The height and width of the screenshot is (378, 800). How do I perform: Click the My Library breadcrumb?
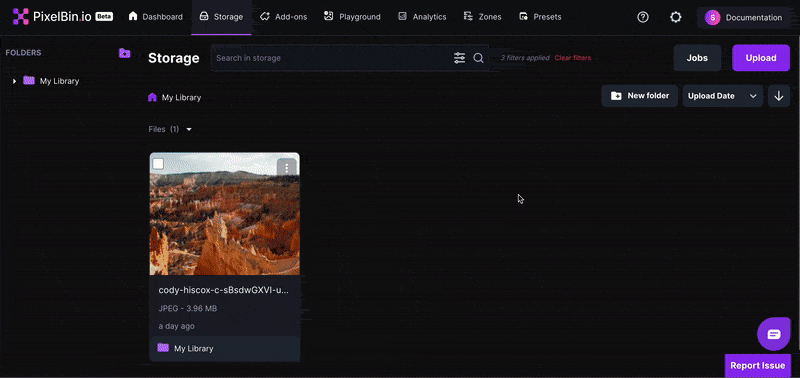(x=181, y=97)
